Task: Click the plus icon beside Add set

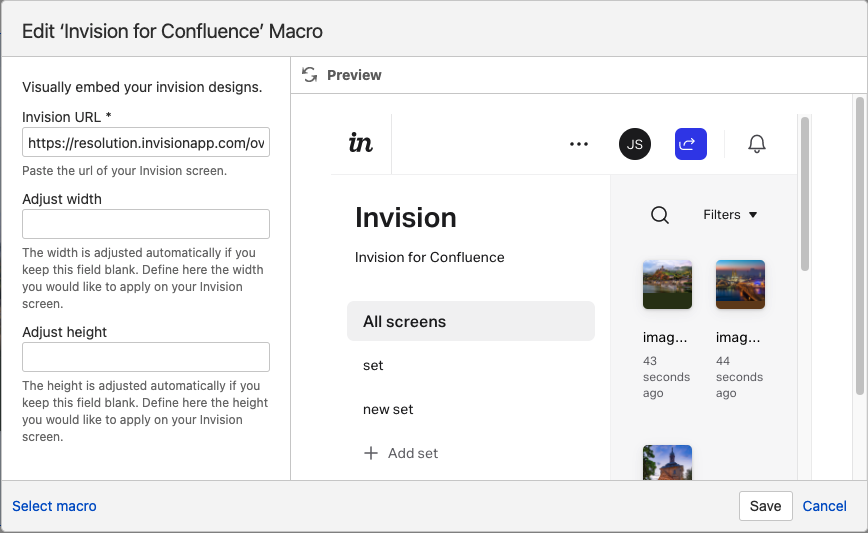Action: 371,453
